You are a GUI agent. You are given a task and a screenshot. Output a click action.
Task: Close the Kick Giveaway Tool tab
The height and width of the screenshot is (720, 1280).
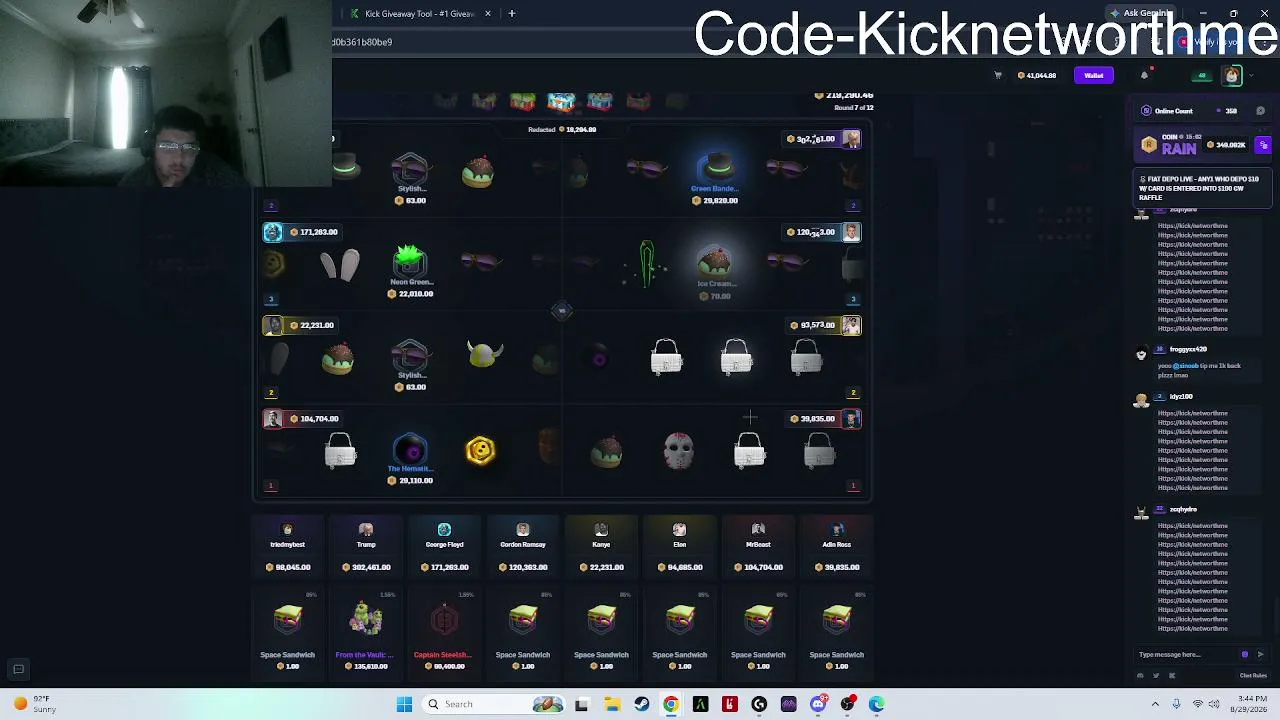pos(488,13)
